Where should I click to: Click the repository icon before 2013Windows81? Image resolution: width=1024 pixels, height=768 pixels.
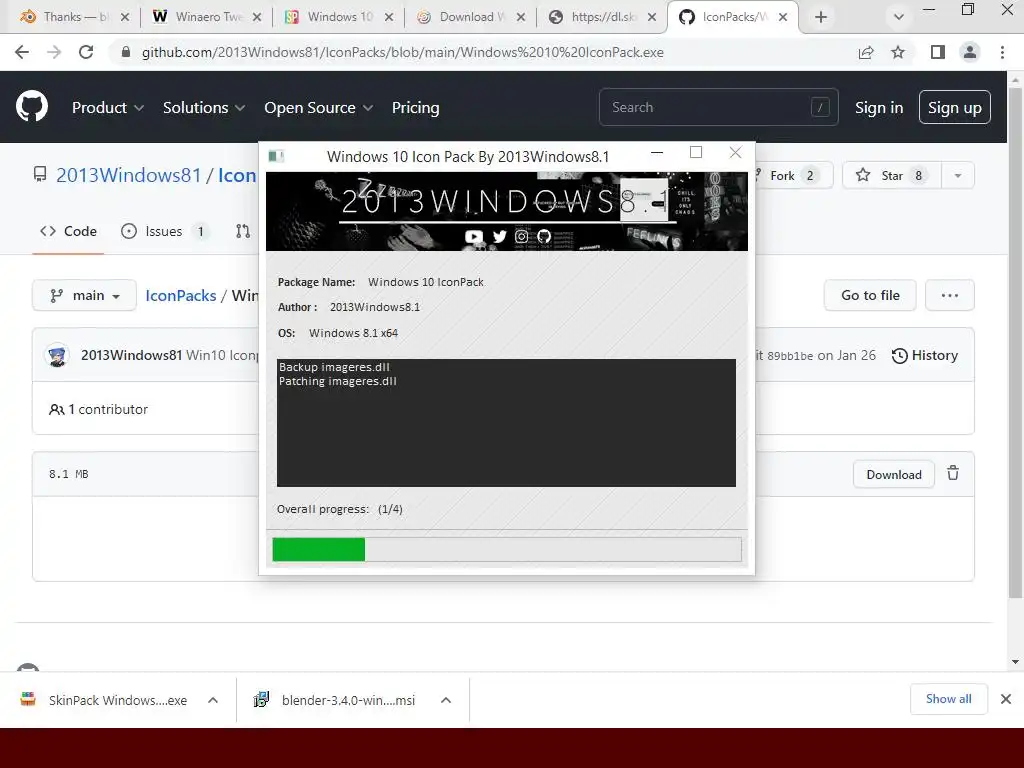40,174
